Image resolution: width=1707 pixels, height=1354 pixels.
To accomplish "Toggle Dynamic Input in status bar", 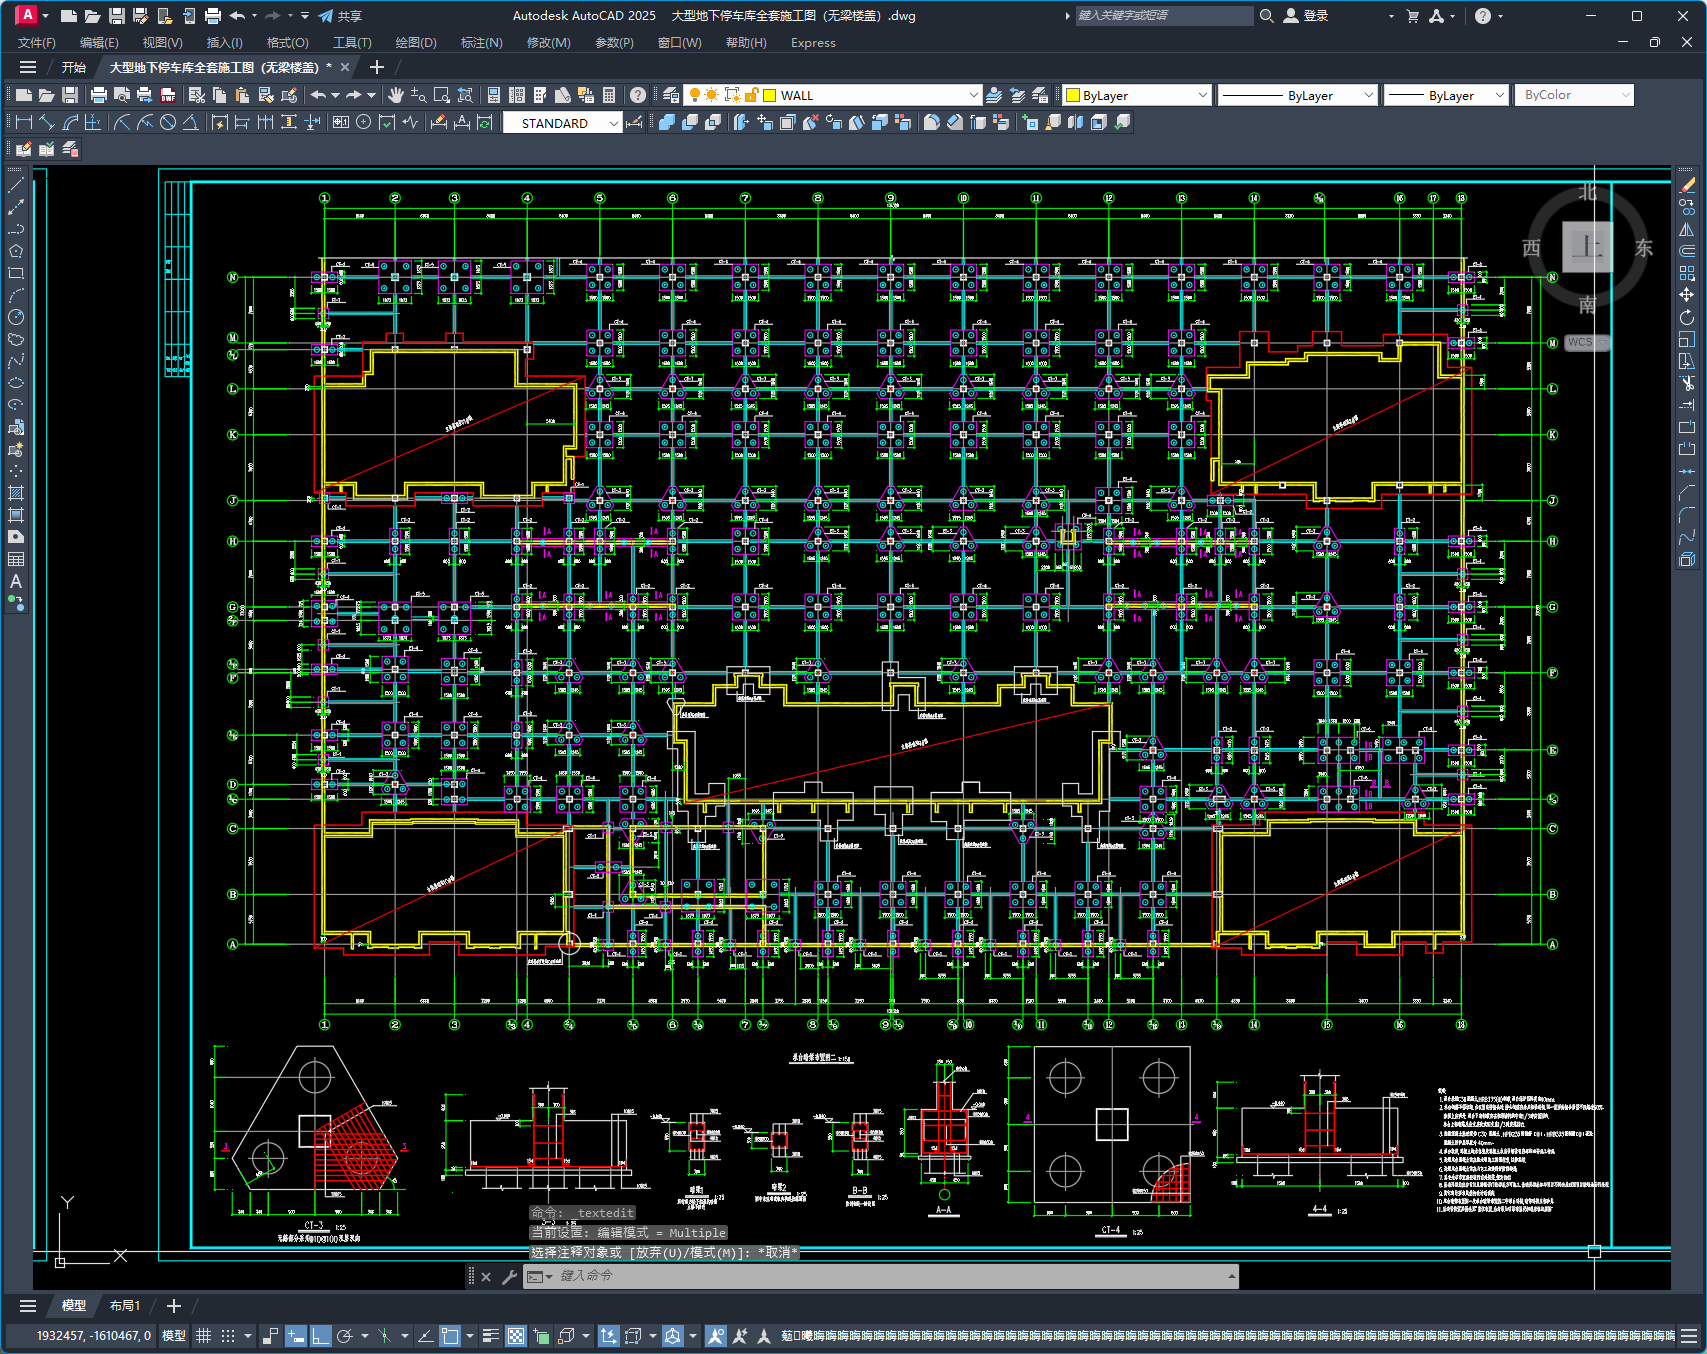I will 296,1336.
